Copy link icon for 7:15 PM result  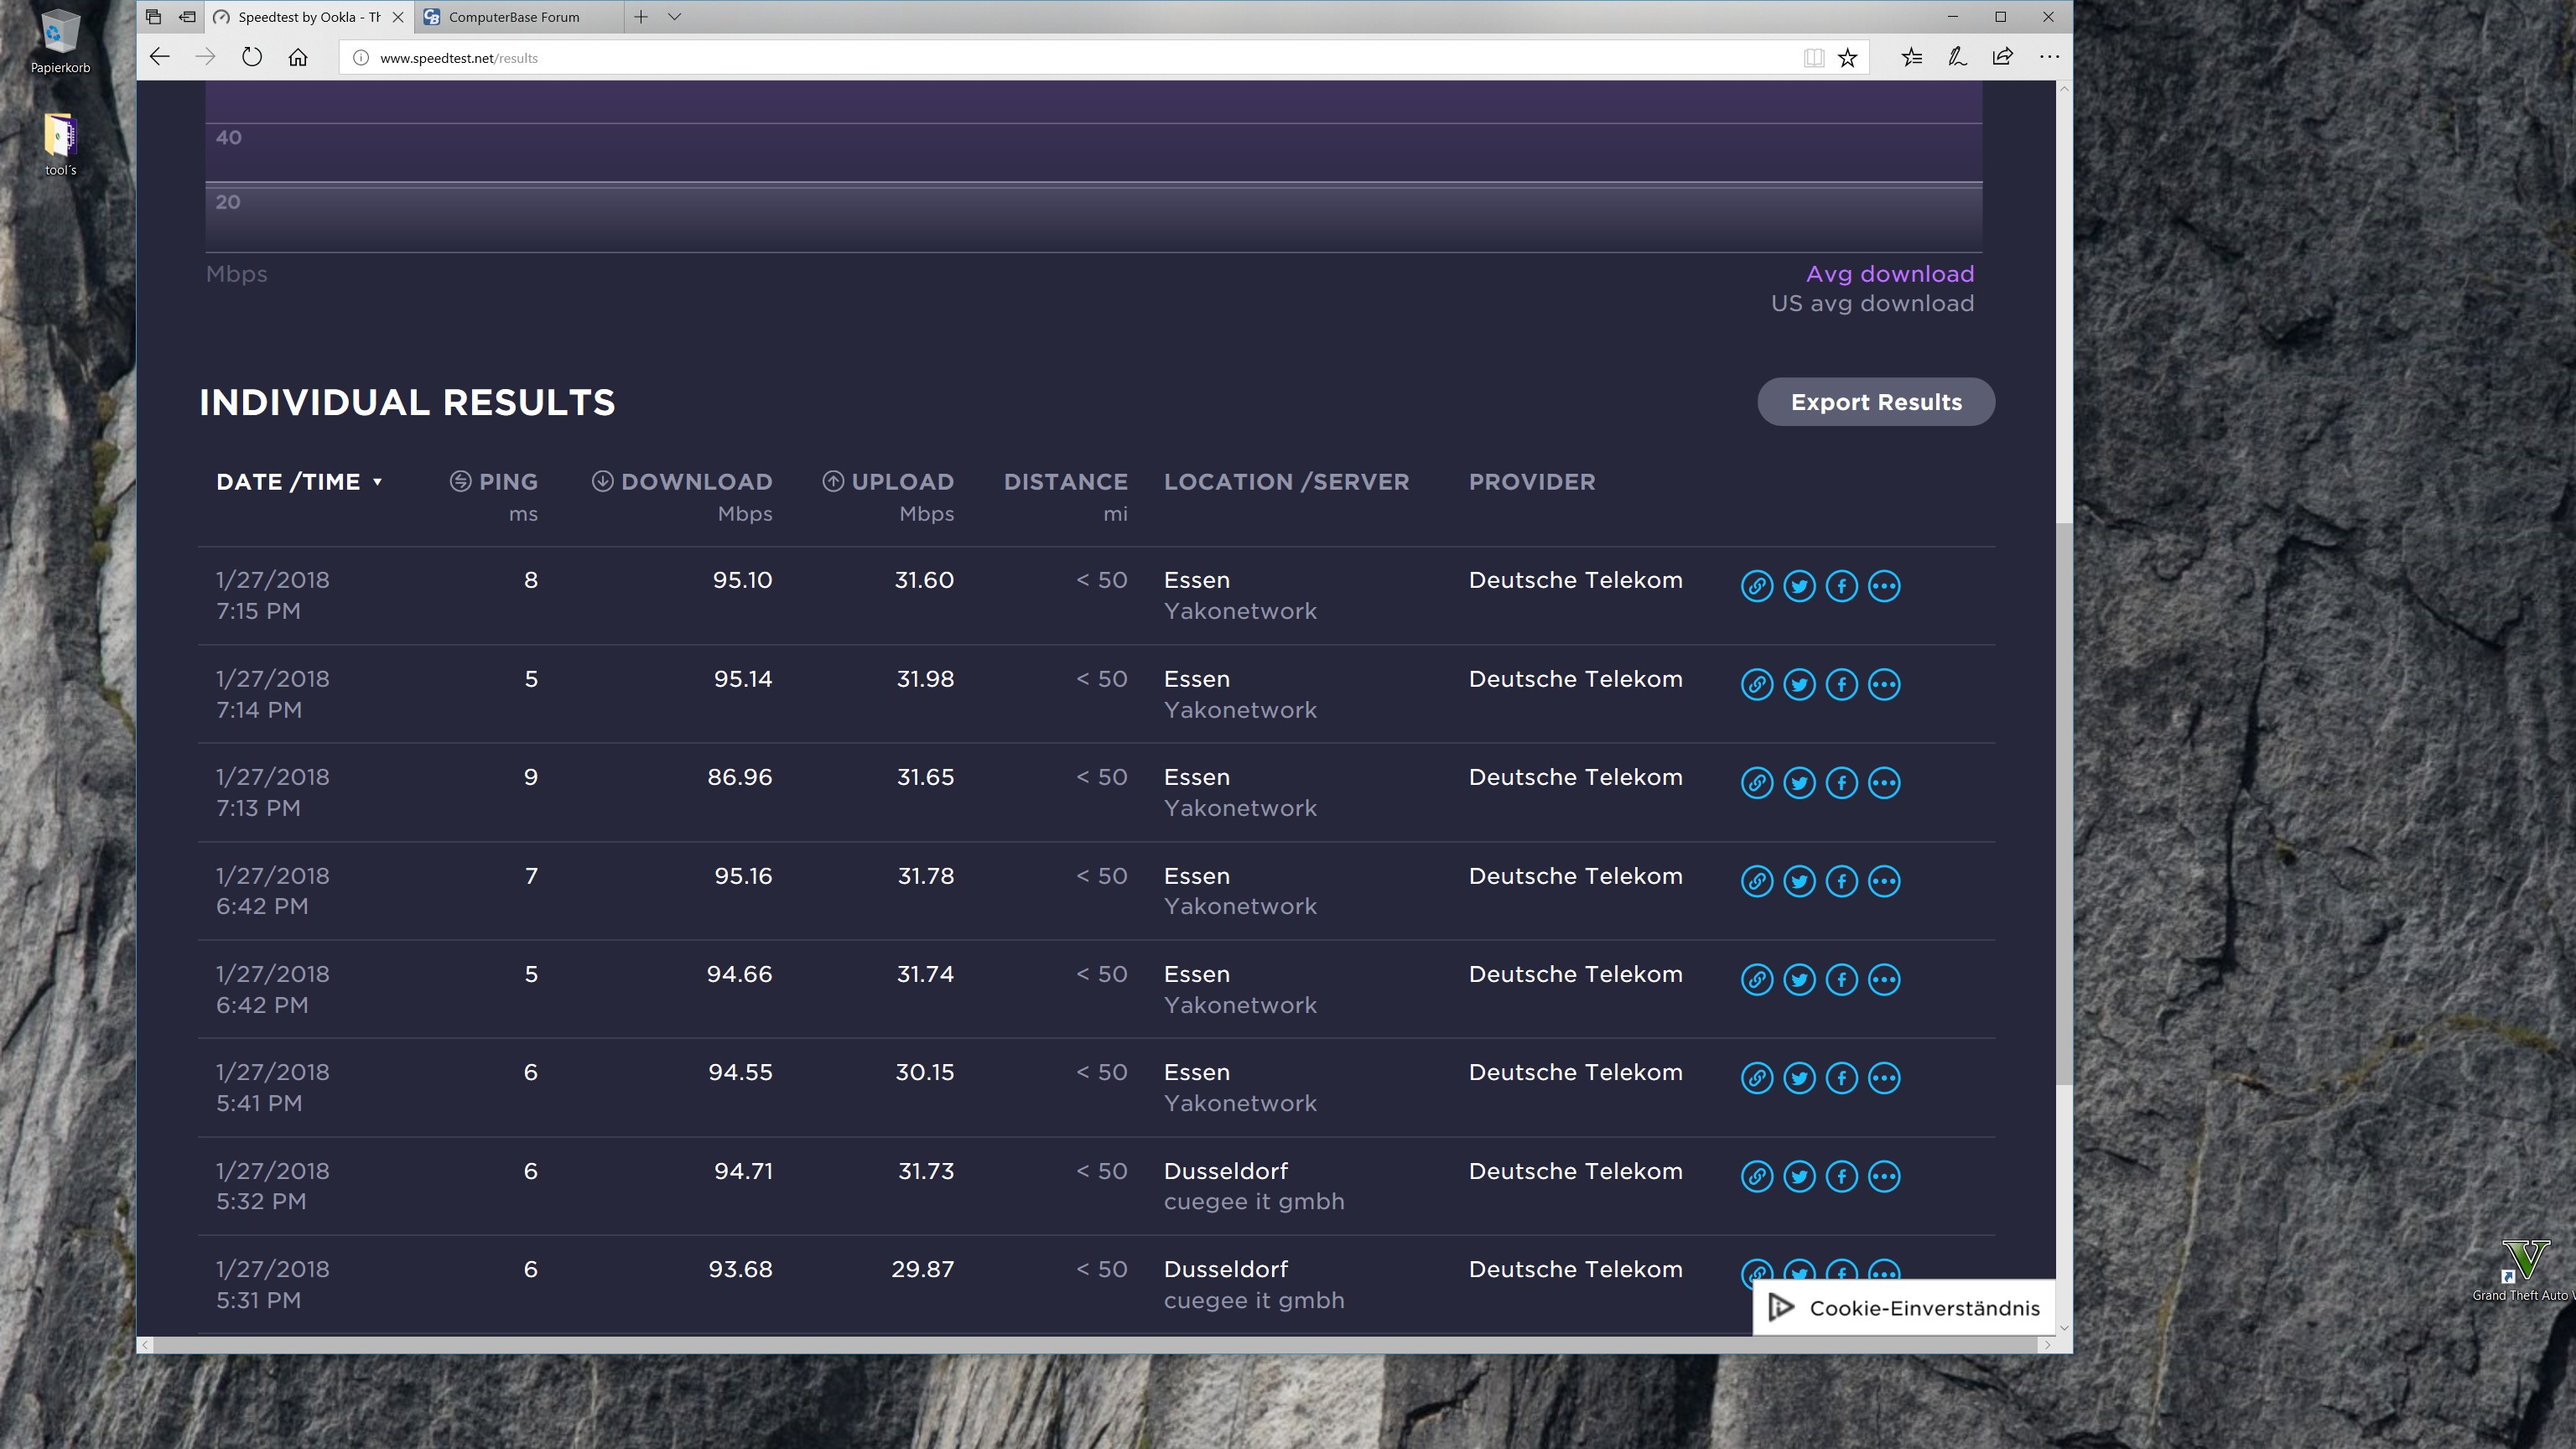pos(1757,586)
